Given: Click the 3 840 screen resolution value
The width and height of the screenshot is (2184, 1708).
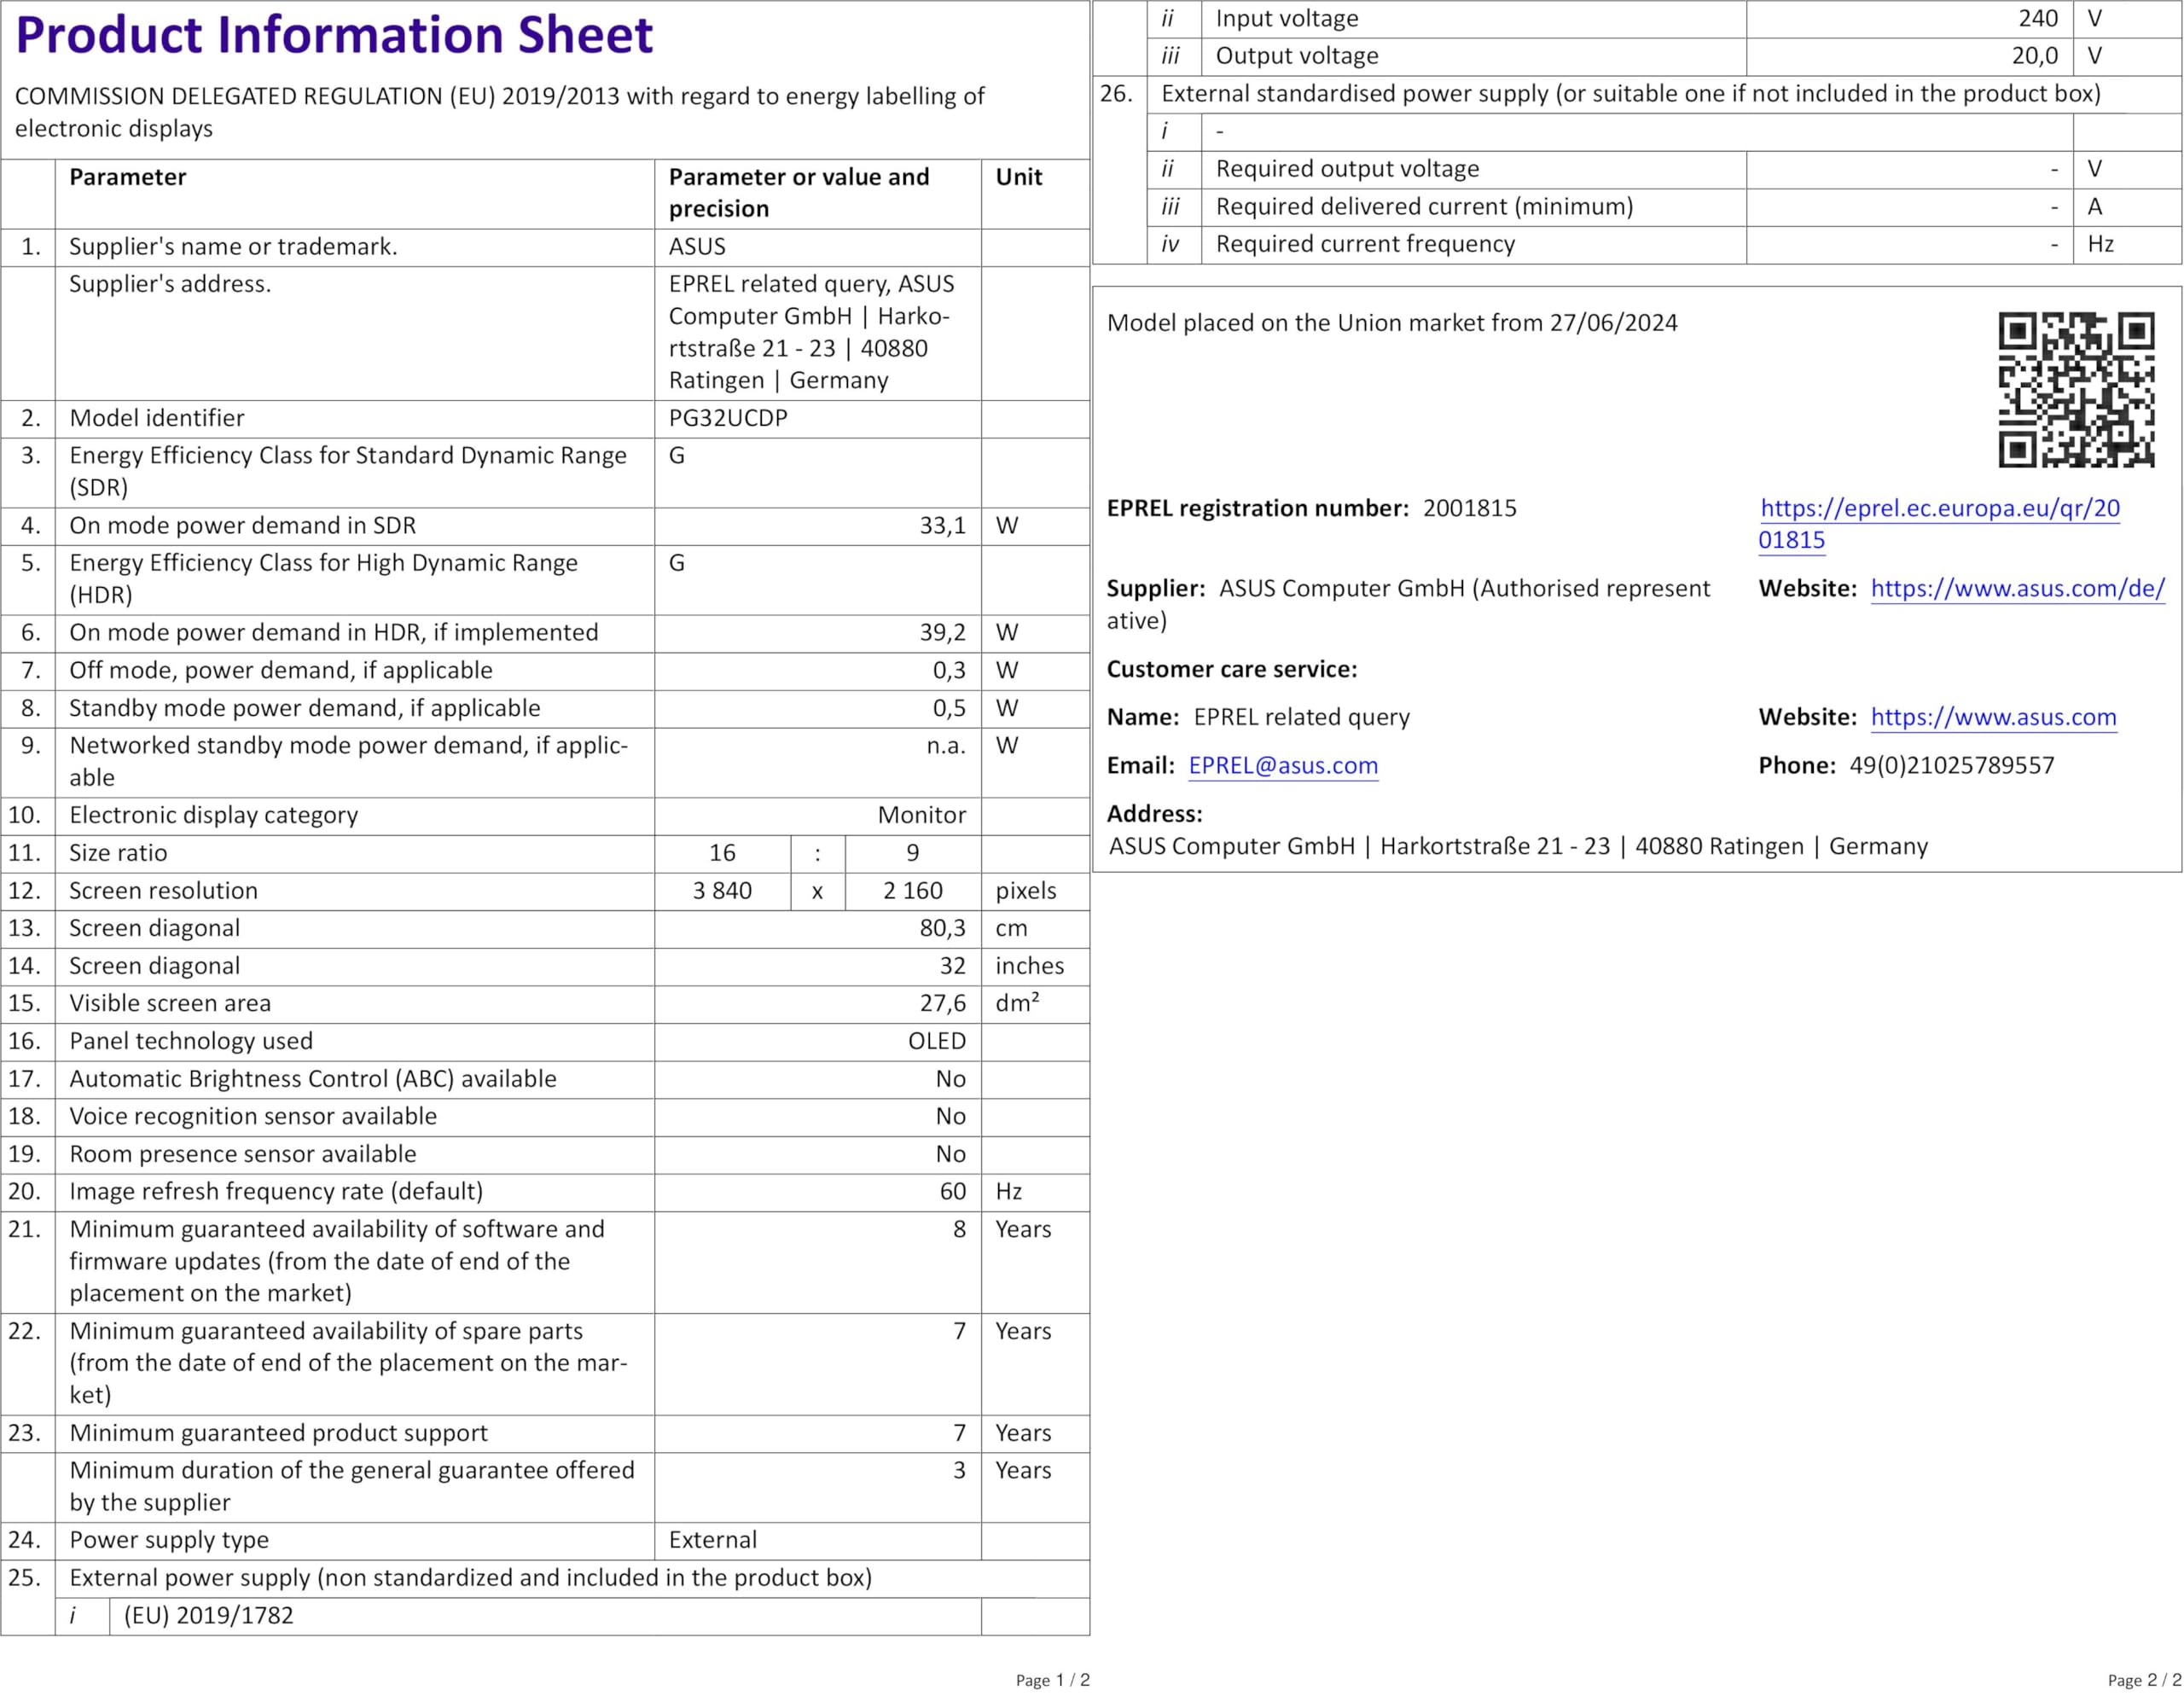Looking at the screenshot, I should (722, 891).
